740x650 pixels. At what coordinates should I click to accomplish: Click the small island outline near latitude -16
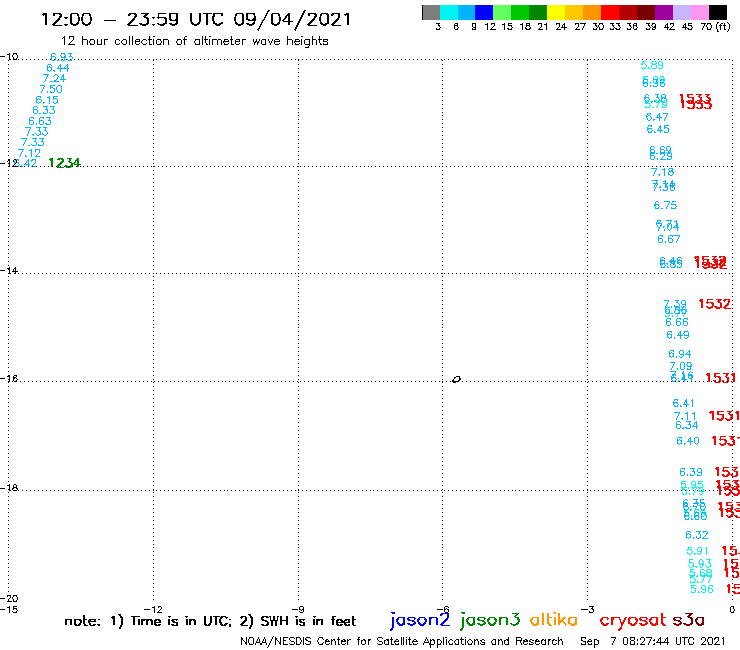pos(456,379)
